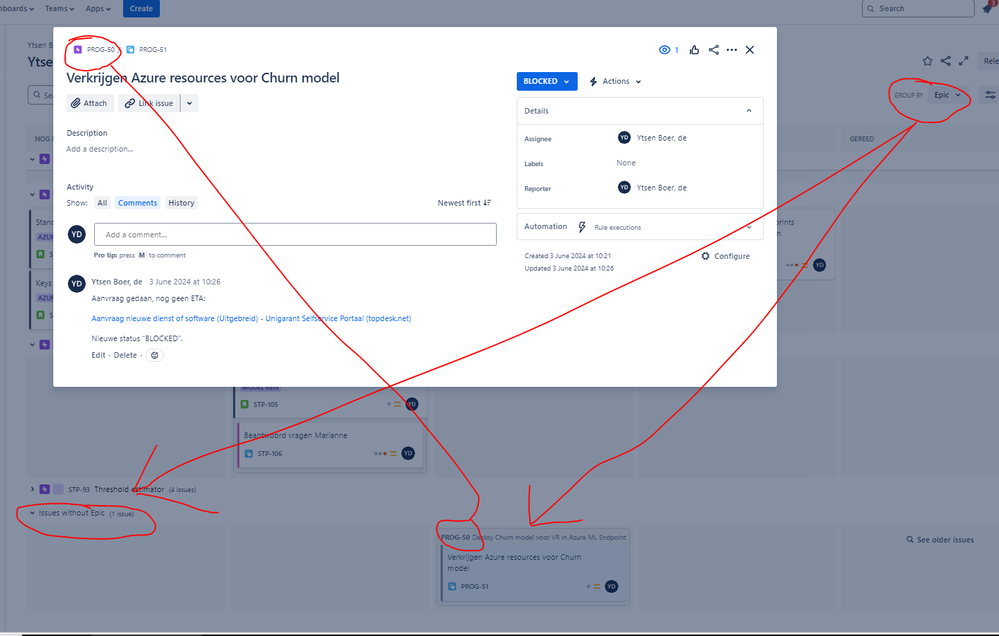Screen dimensions: 999x636
Task: Click the share icon in the issue dialog
Action: 713,49
